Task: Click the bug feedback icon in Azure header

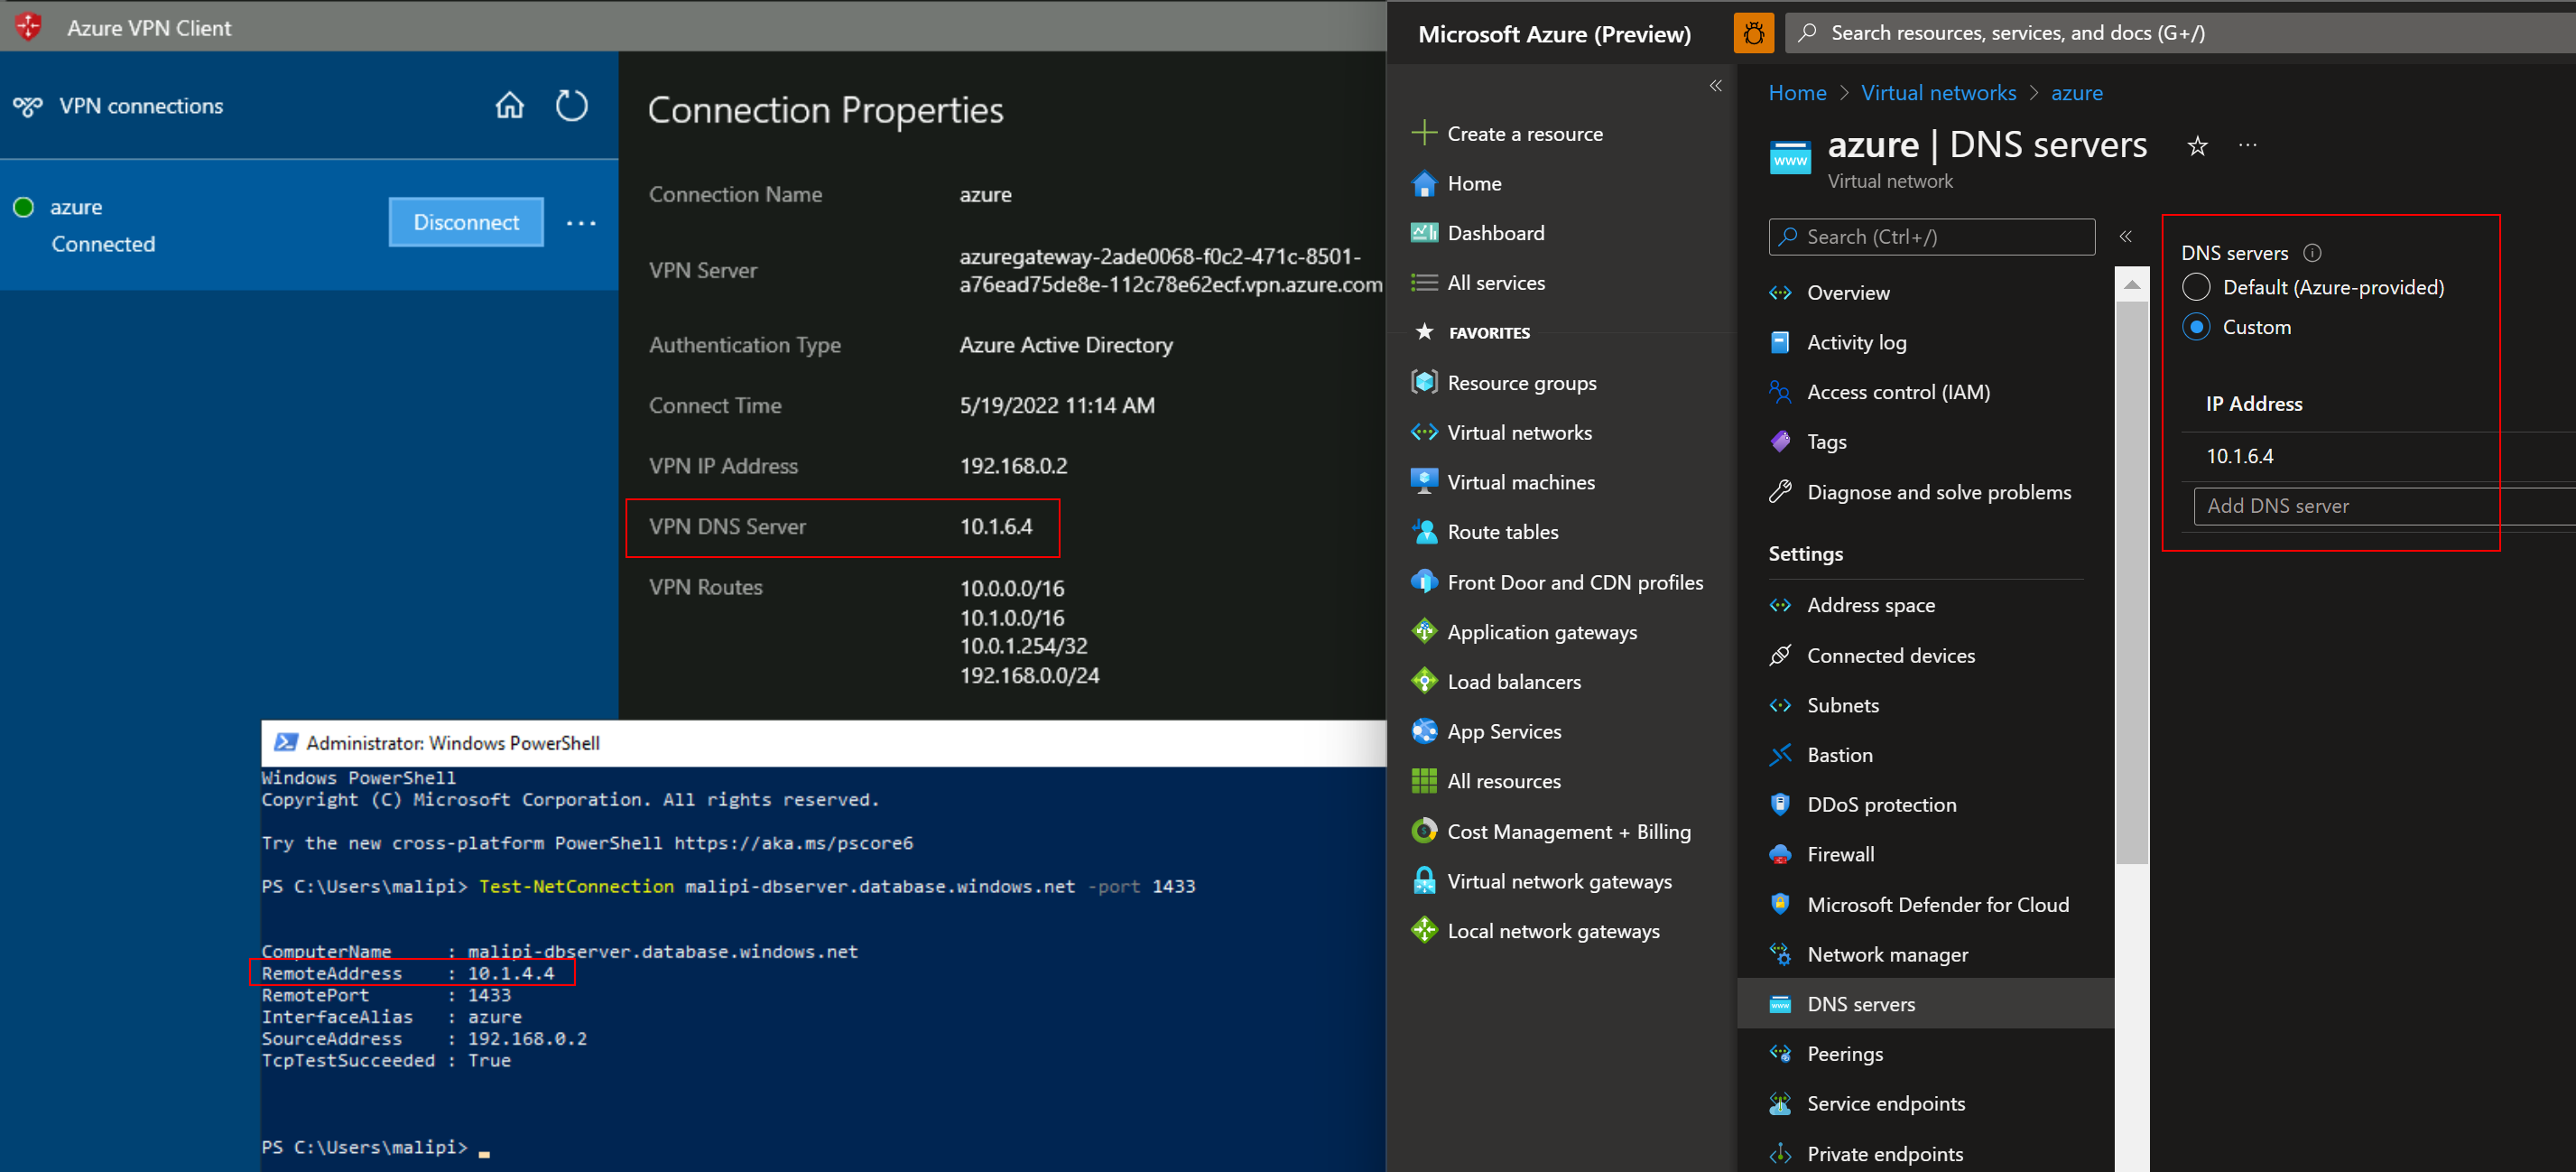Action: (x=1753, y=33)
